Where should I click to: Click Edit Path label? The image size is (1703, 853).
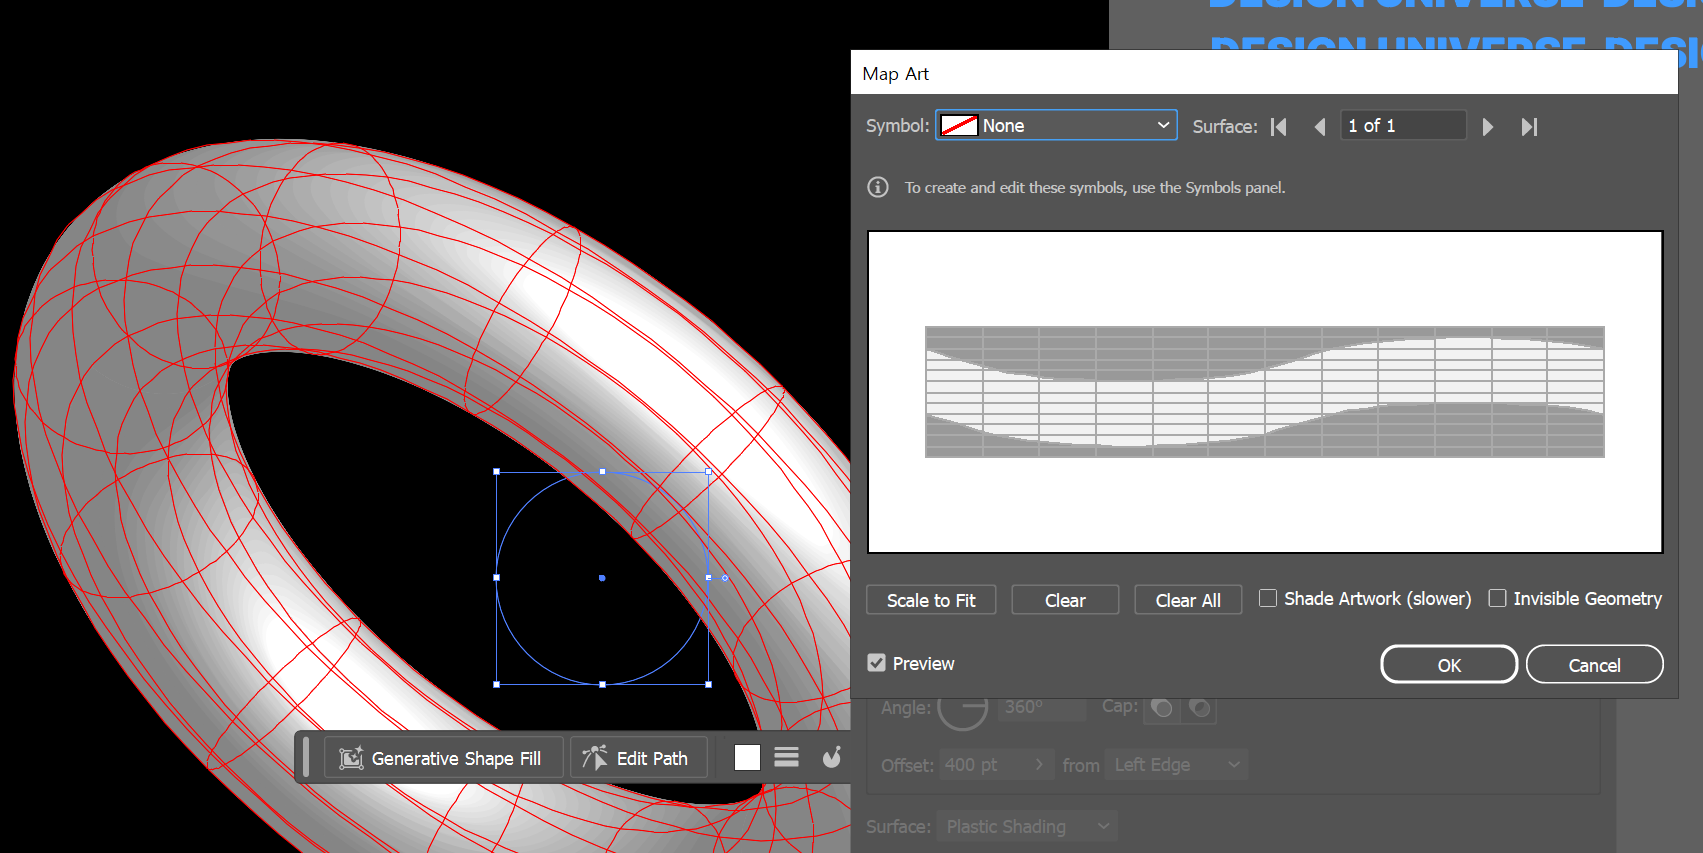(x=652, y=759)
